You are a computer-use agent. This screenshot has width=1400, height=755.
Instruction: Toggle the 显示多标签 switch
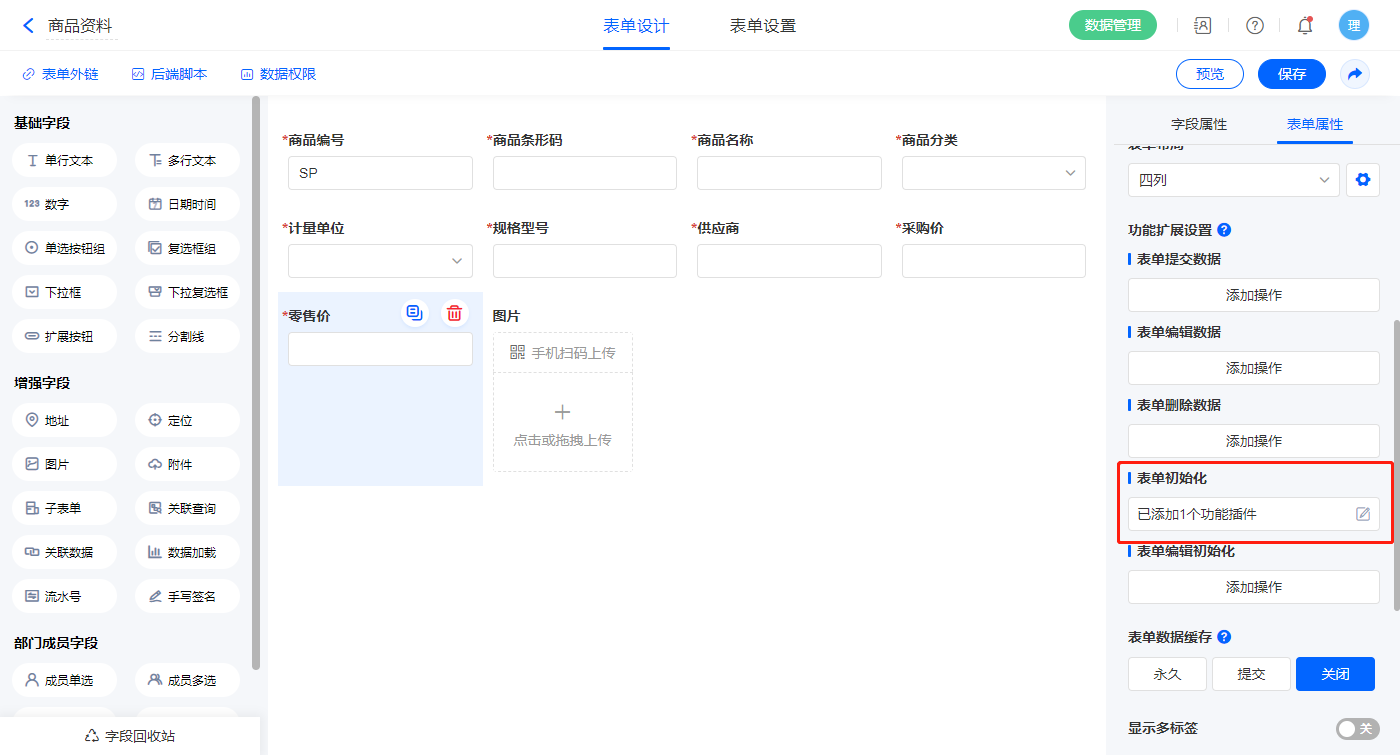coord(1357,729)
